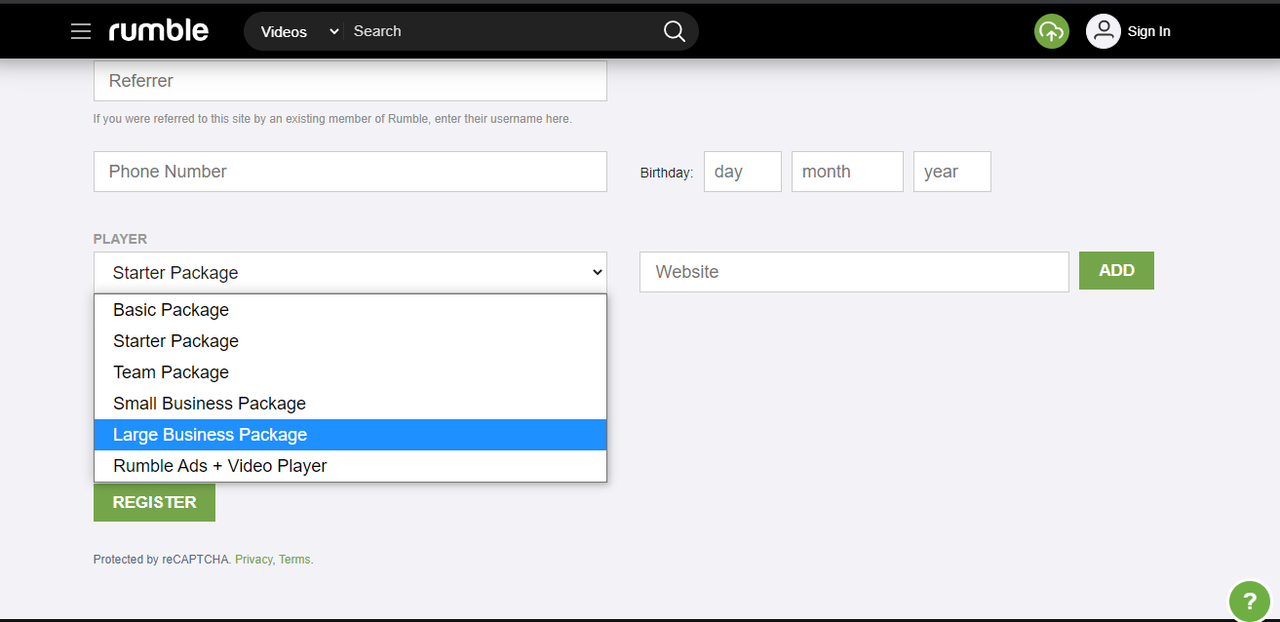Screen dimensions: 1280x622
Task: Open the Starter Package player dropdown
Action: coord(350,272)
